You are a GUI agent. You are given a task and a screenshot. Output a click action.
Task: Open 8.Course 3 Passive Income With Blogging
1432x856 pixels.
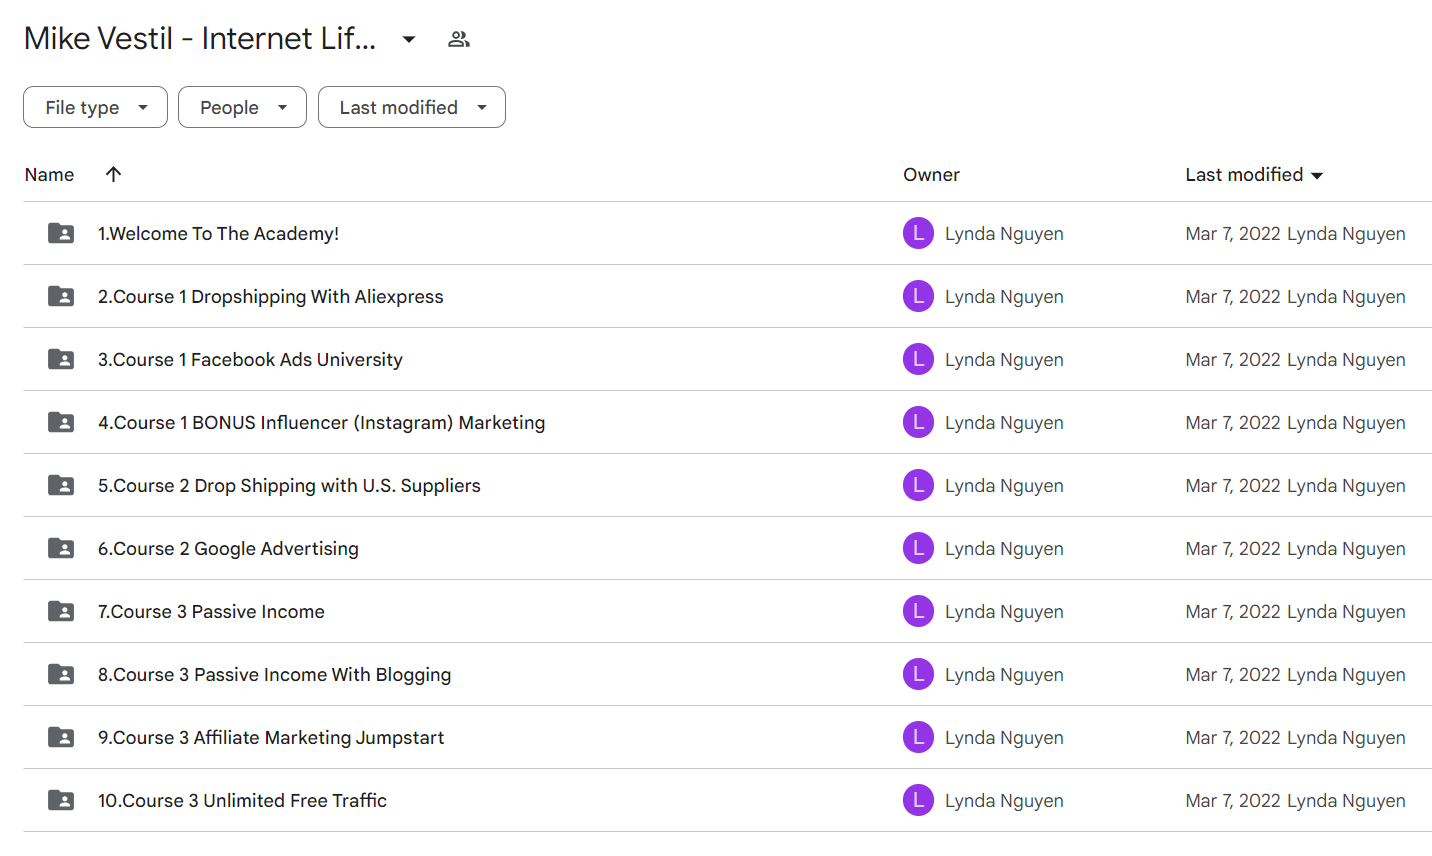point(274,674)
